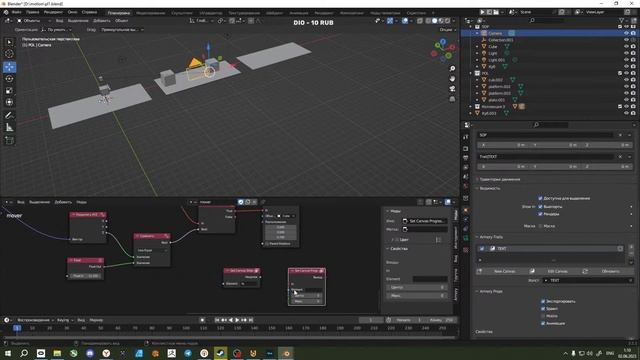Jump to timeline end frame button

tap(251, 320)
